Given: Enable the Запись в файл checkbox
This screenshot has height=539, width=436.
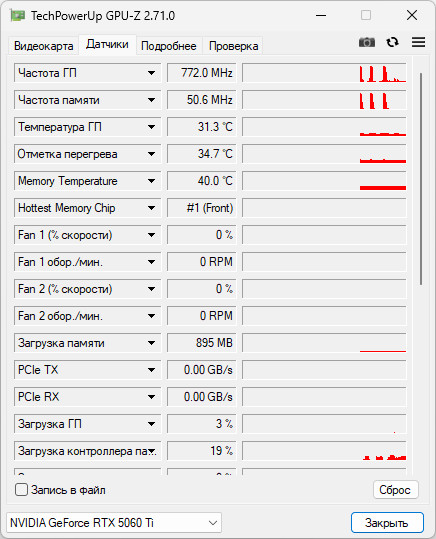Looking at the screenshot, I should [21, 490].
